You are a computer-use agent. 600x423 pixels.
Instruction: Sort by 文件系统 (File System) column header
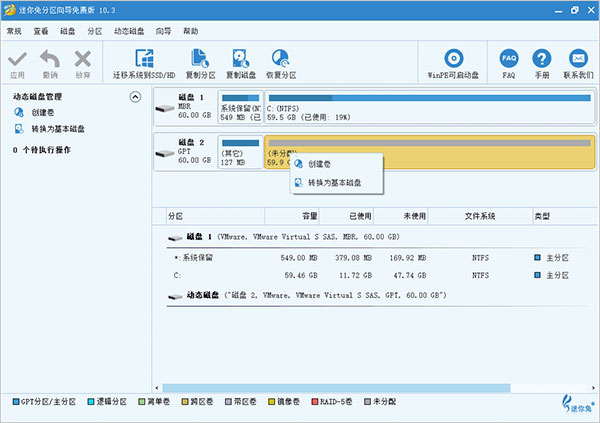pyautogui.click(x=480, y=216)
